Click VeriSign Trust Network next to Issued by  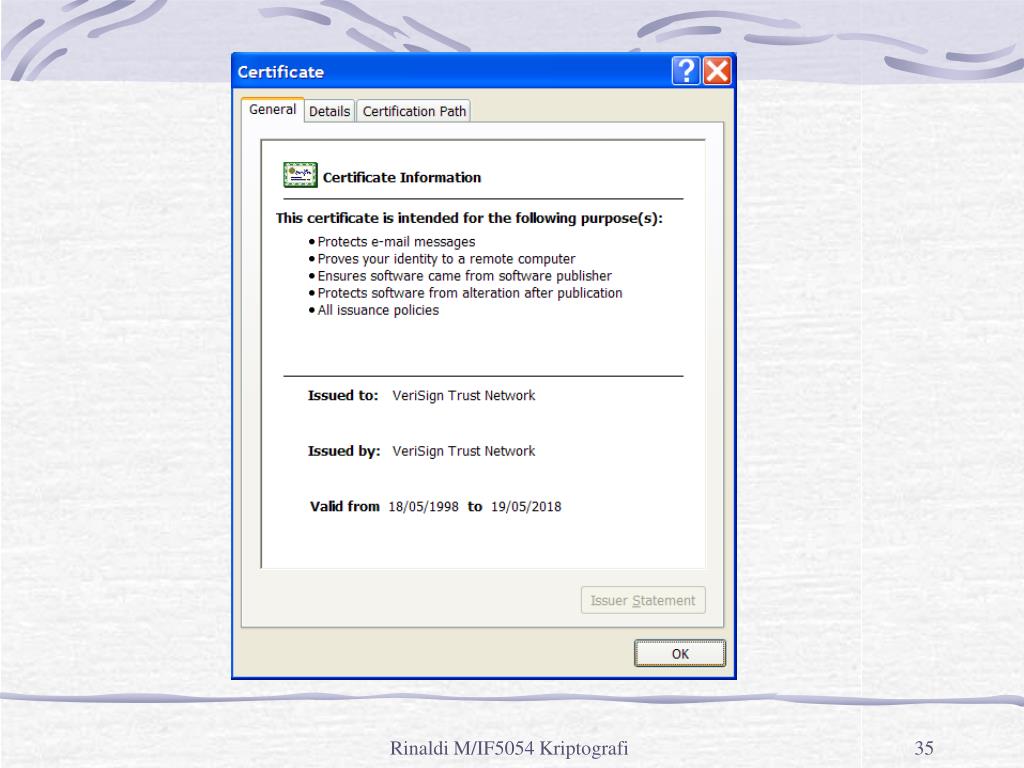coord(464,451)
